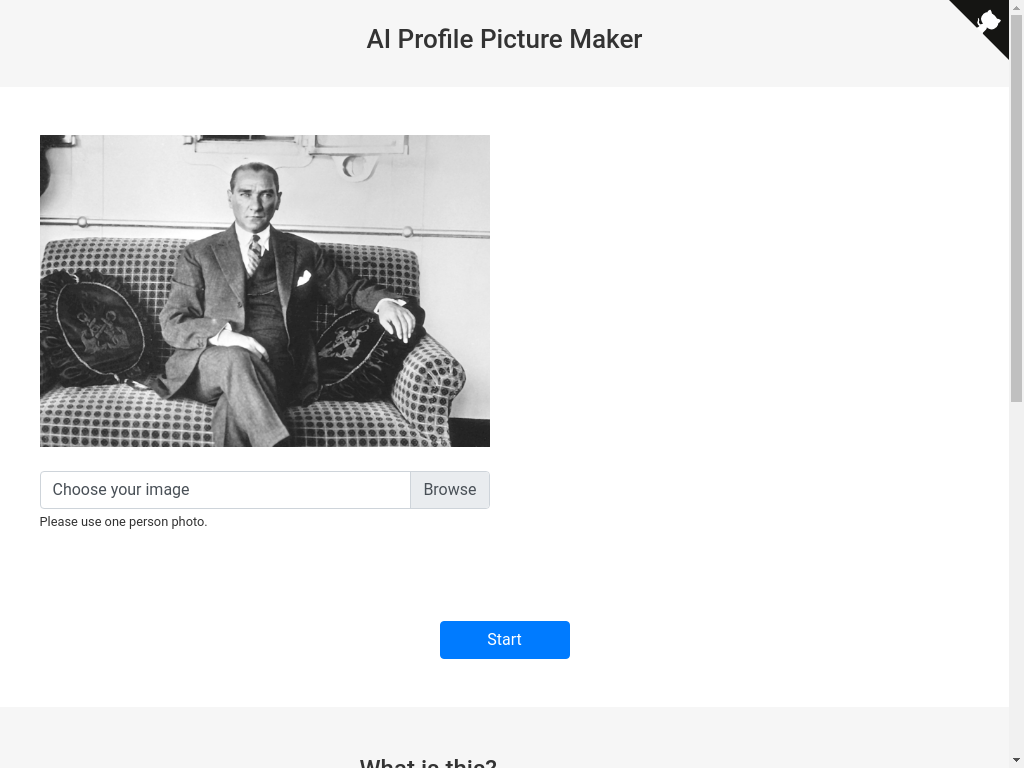1024x768 pixels.
Task: Click the one person photo hint text
Action: 123,522
